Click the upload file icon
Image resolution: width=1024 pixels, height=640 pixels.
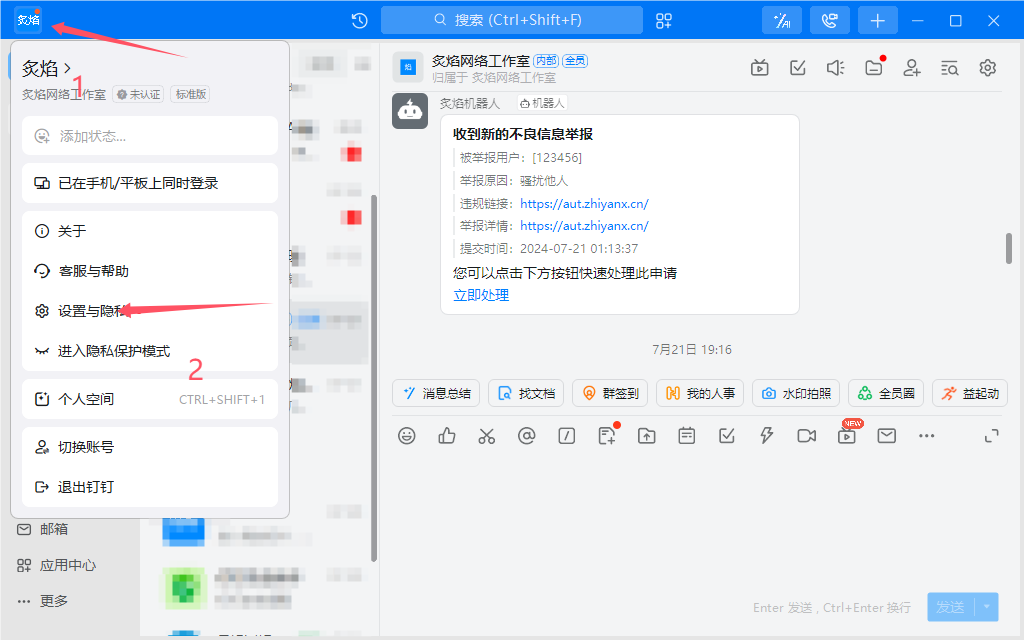[x=647, y=436]
